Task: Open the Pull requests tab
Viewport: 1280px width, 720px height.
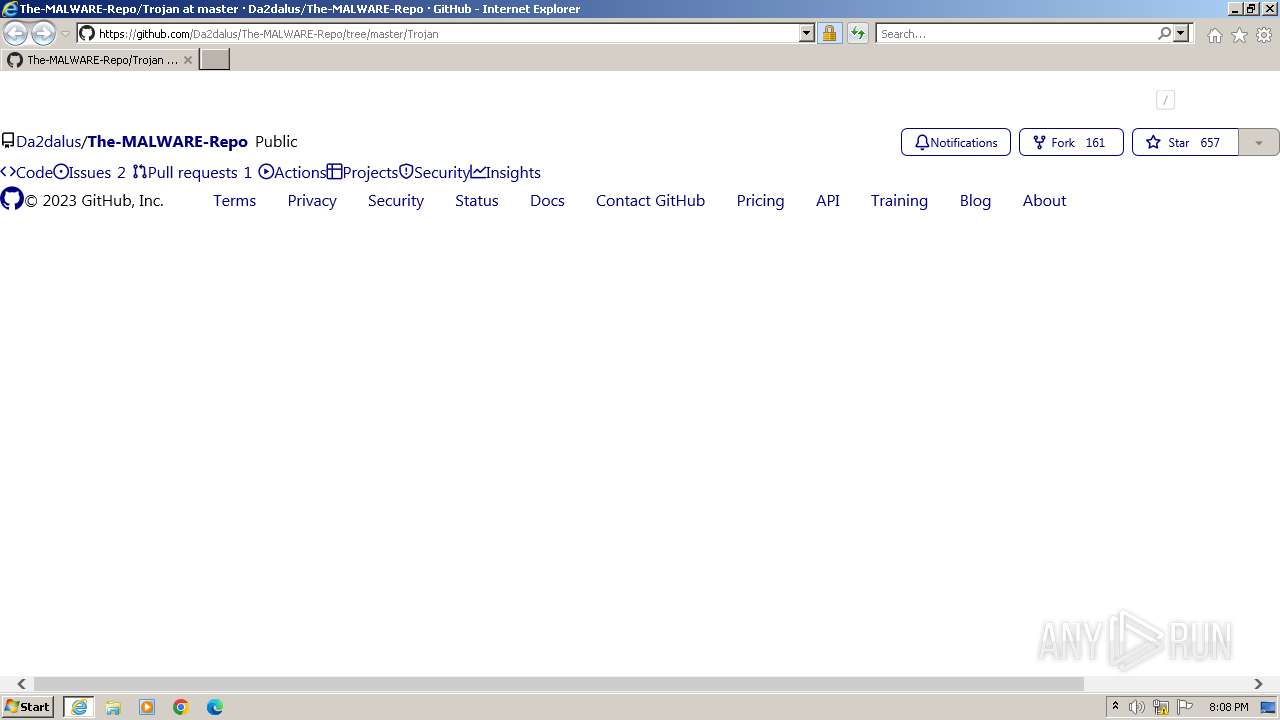Action: (x=192, y=172)
